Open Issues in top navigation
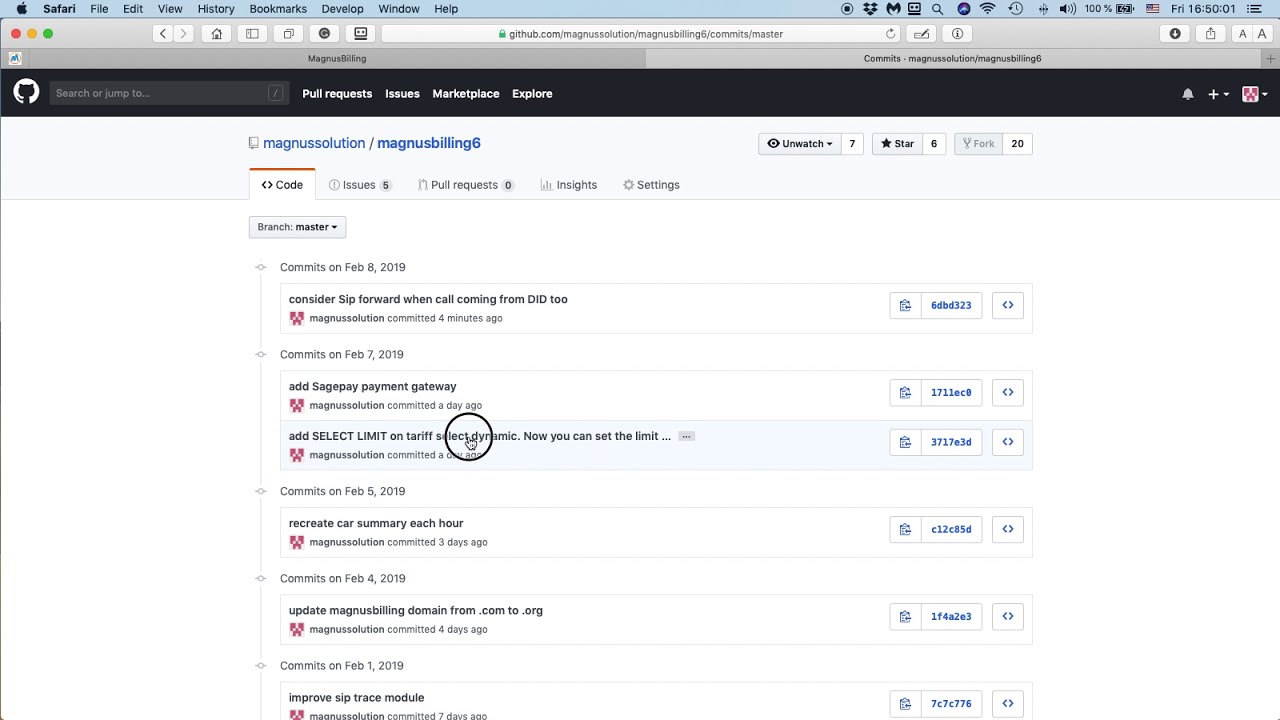 402,94
